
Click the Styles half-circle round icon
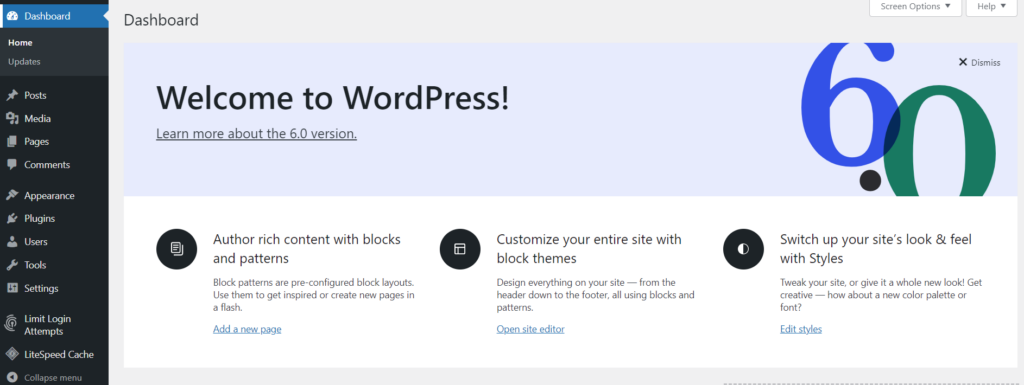tap(743, 249)
